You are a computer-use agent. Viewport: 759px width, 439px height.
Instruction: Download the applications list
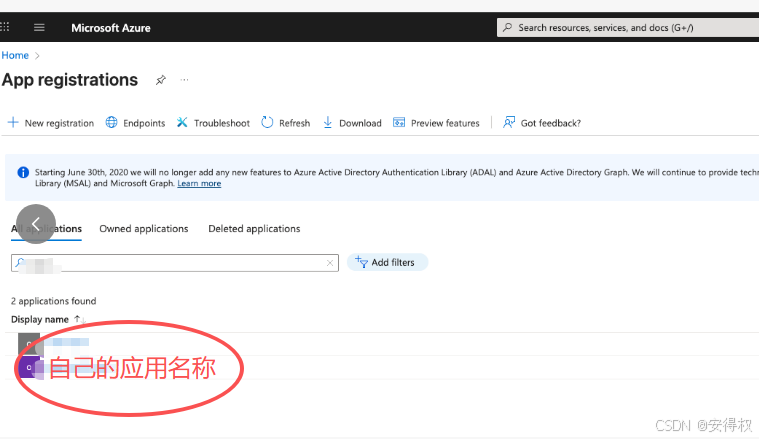tap(352, 123)
